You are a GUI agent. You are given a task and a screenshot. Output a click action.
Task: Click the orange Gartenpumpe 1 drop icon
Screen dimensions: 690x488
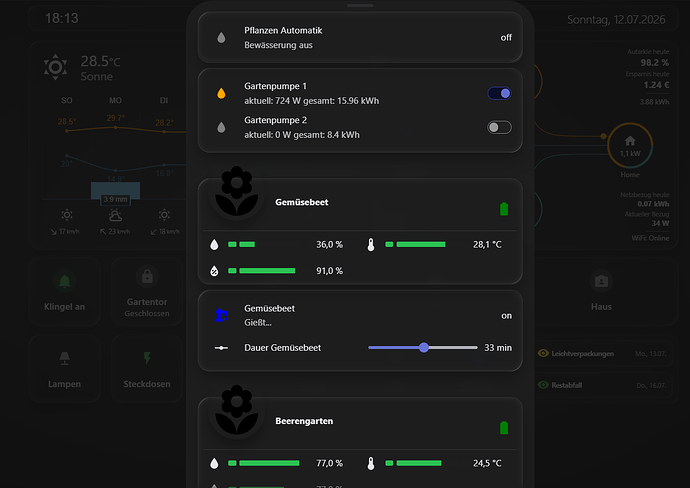tap(221, 93)
